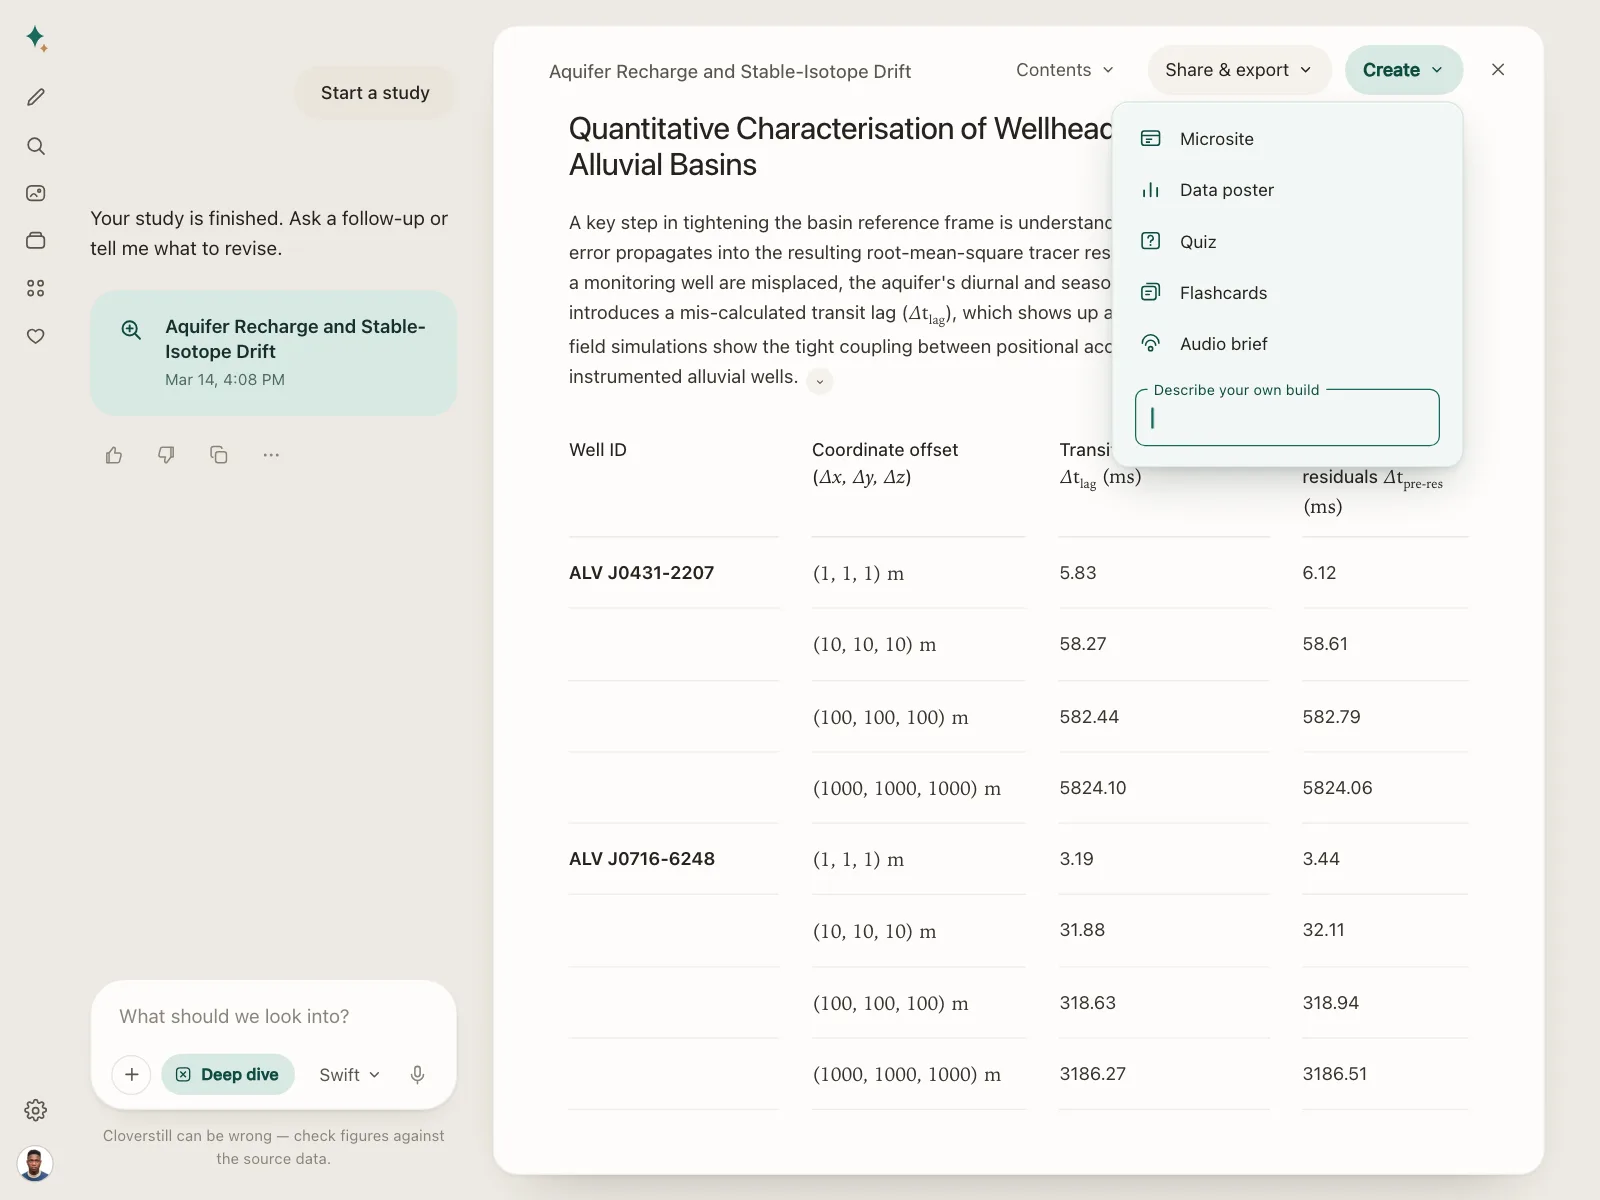Image resolution: width=1600 pixels, height=1200 pixels.
Task: Click the 6.12 residual value
Action: [x=1319, y=573]
